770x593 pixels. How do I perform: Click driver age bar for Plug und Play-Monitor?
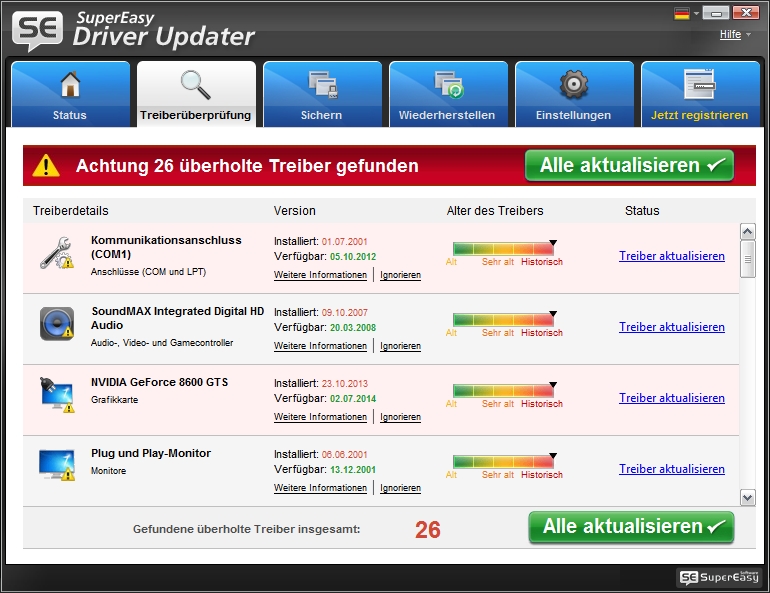coord(503,461)
